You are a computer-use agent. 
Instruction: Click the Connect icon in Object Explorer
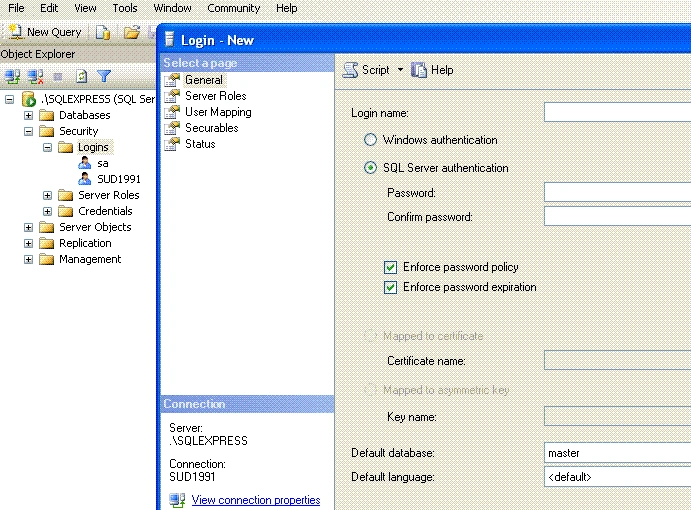pyautogui.click(x=12, y=77)
